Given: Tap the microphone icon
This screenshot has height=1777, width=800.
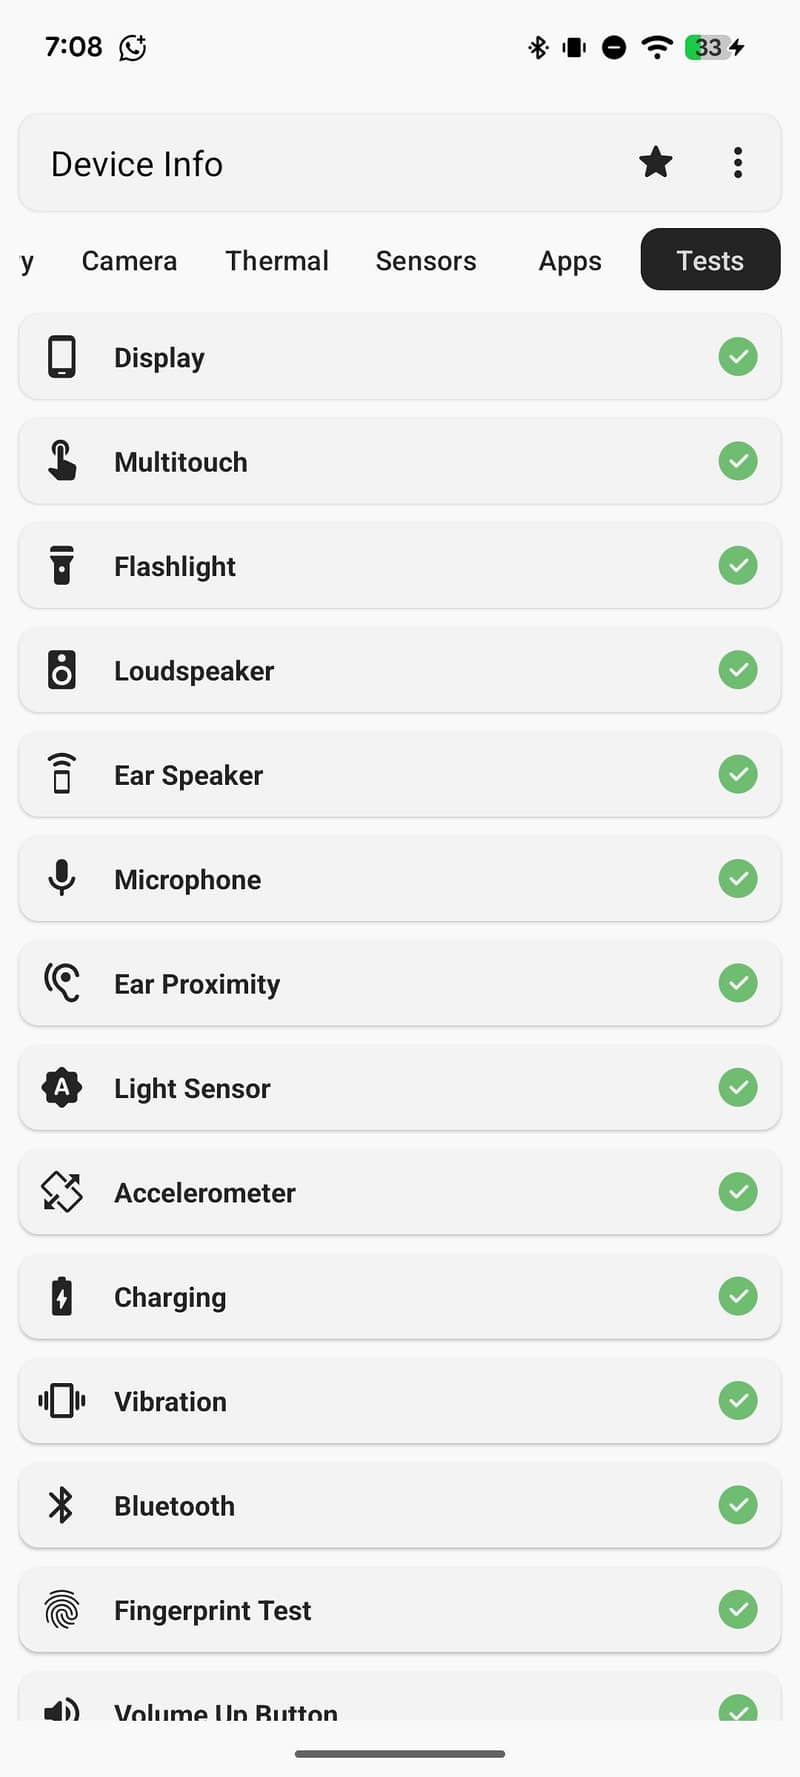Looking at the screenshot, I should (x=62, y=878).
